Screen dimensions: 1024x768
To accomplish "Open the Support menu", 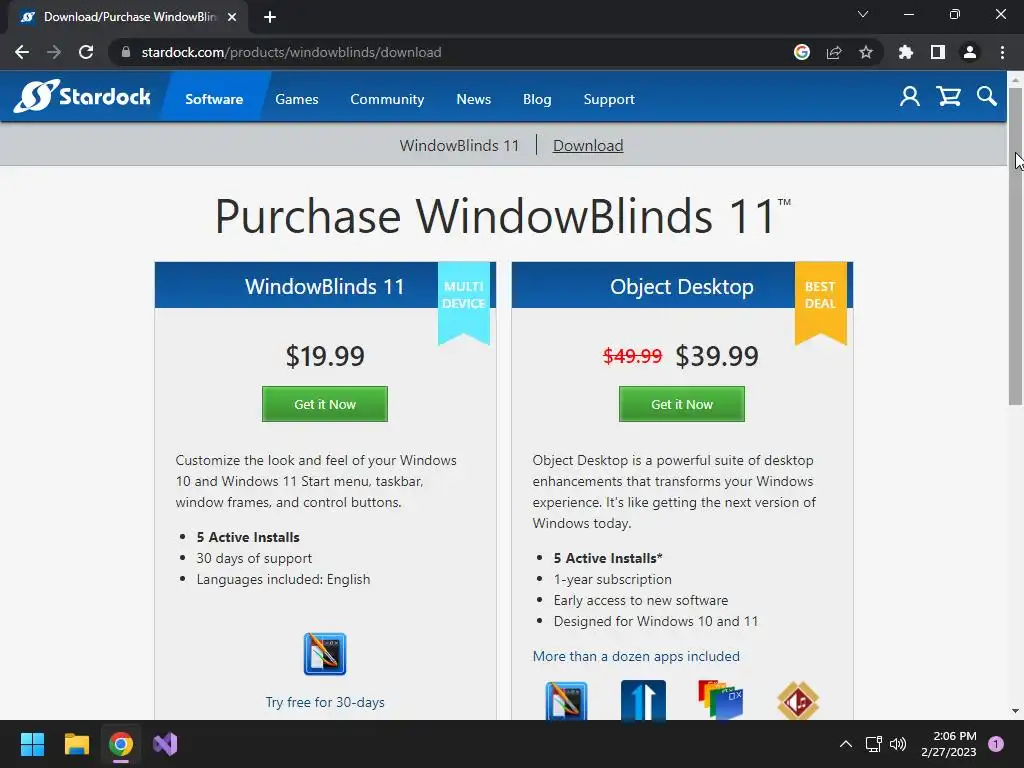I will pos(609,99).
